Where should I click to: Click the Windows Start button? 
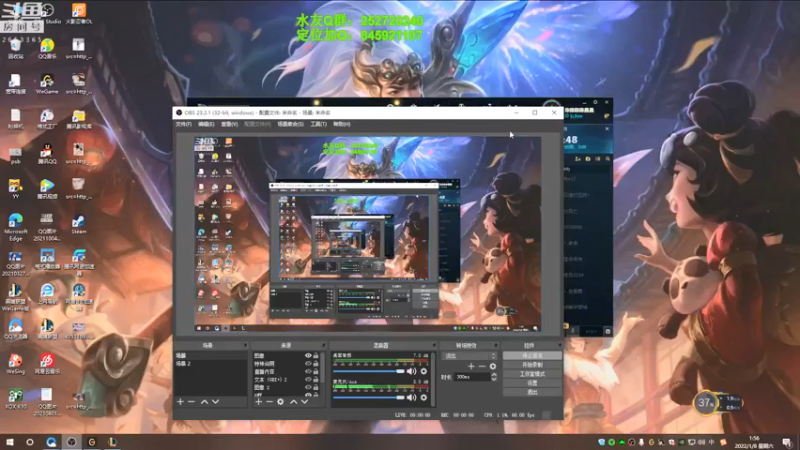(x=9, y=442)
